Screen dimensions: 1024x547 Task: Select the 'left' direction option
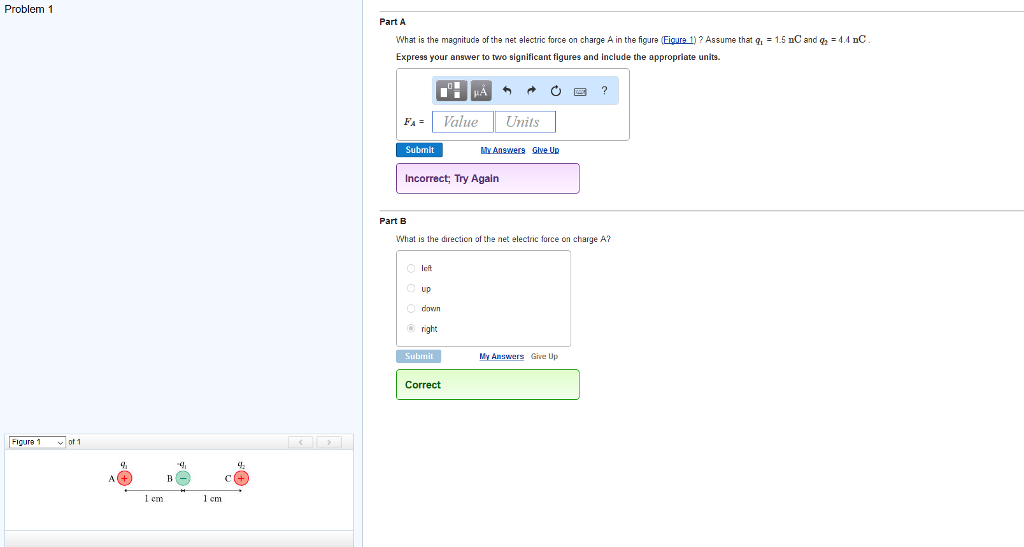(x=411, y=268)
